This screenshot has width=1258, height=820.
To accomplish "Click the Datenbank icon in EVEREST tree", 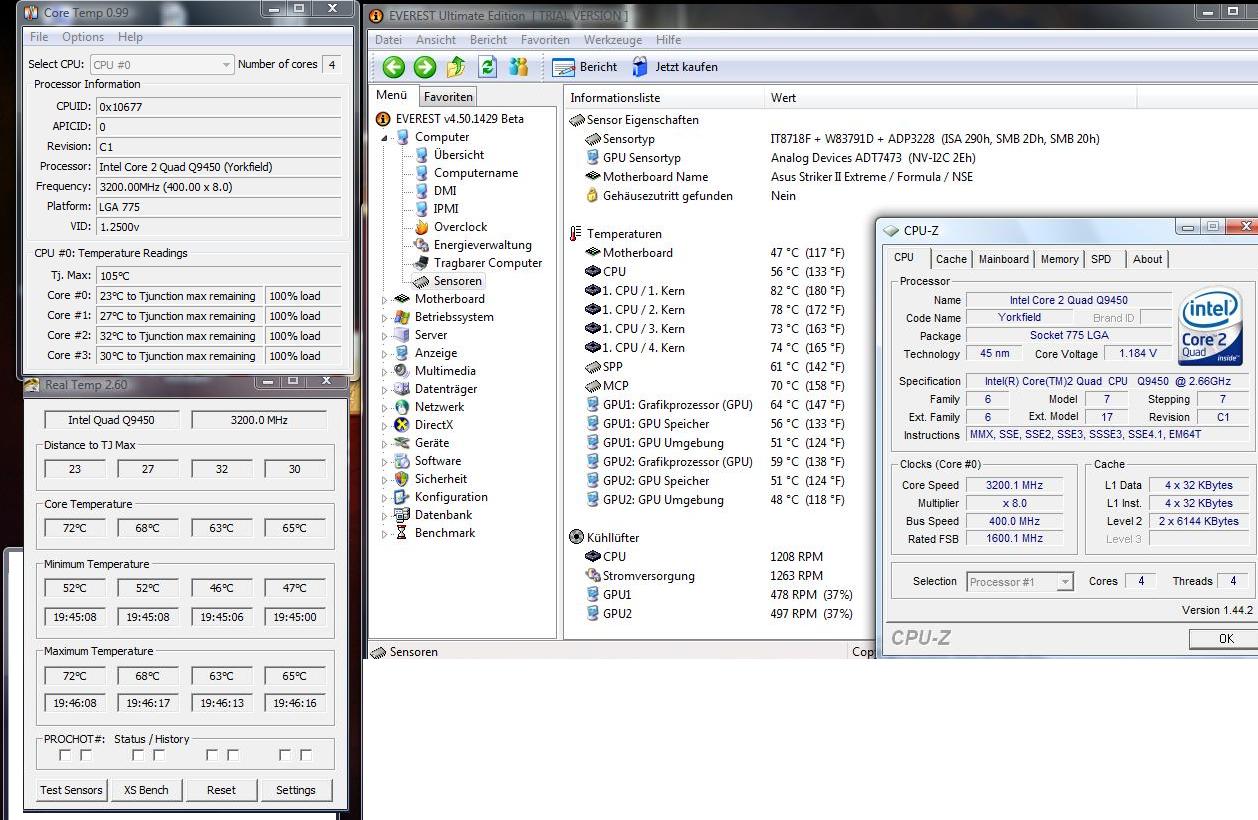I will [403, 515].
